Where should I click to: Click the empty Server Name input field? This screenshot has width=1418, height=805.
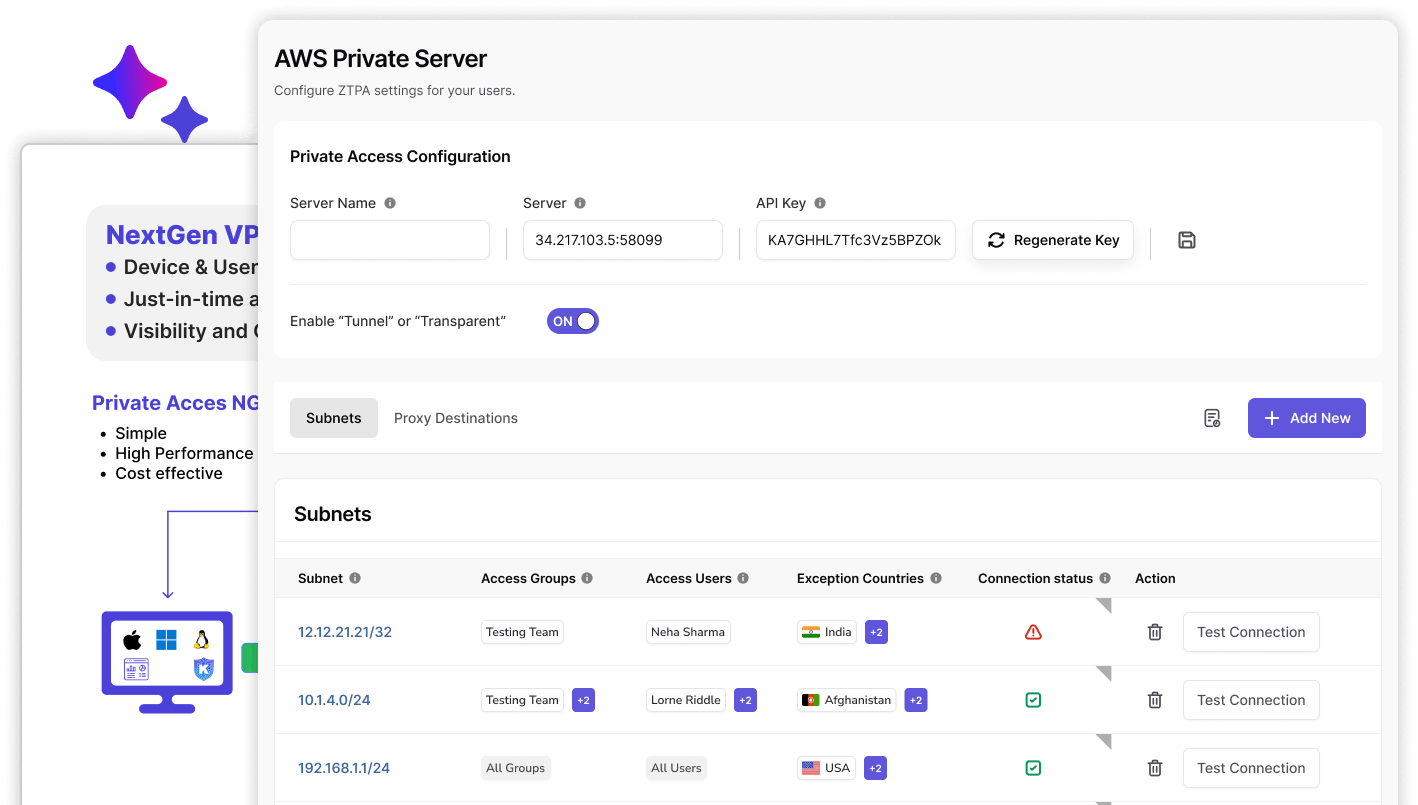[390, 240]
